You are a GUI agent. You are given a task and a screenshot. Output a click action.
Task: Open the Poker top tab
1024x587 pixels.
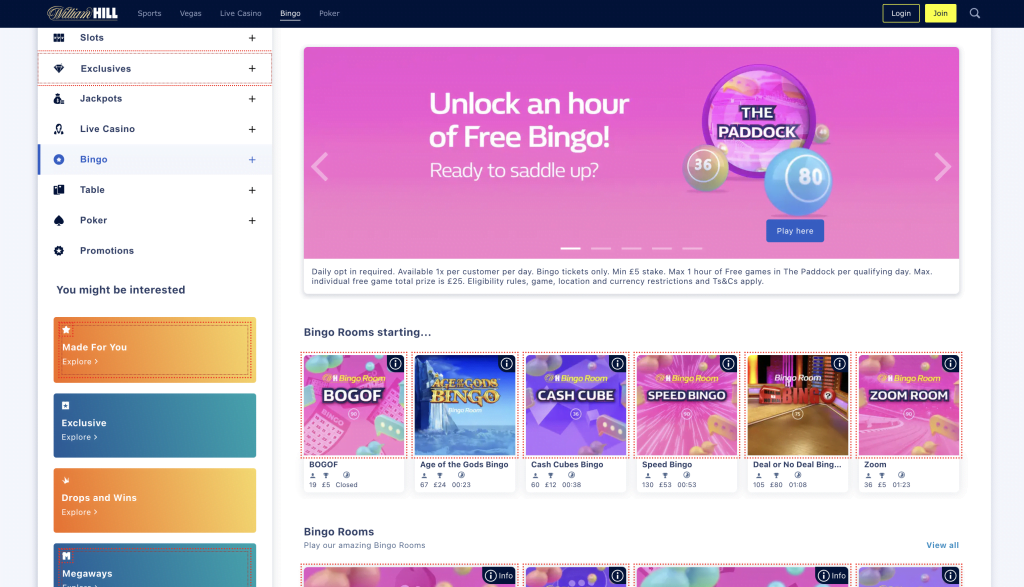(x=329, y=14)
